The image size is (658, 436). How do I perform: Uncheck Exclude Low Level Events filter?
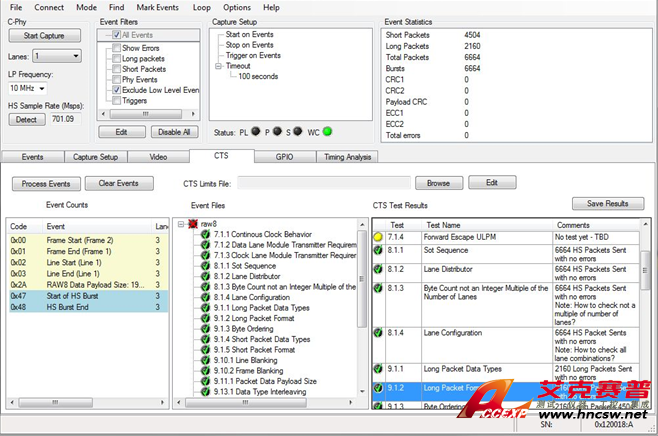[x=115, y=90]
